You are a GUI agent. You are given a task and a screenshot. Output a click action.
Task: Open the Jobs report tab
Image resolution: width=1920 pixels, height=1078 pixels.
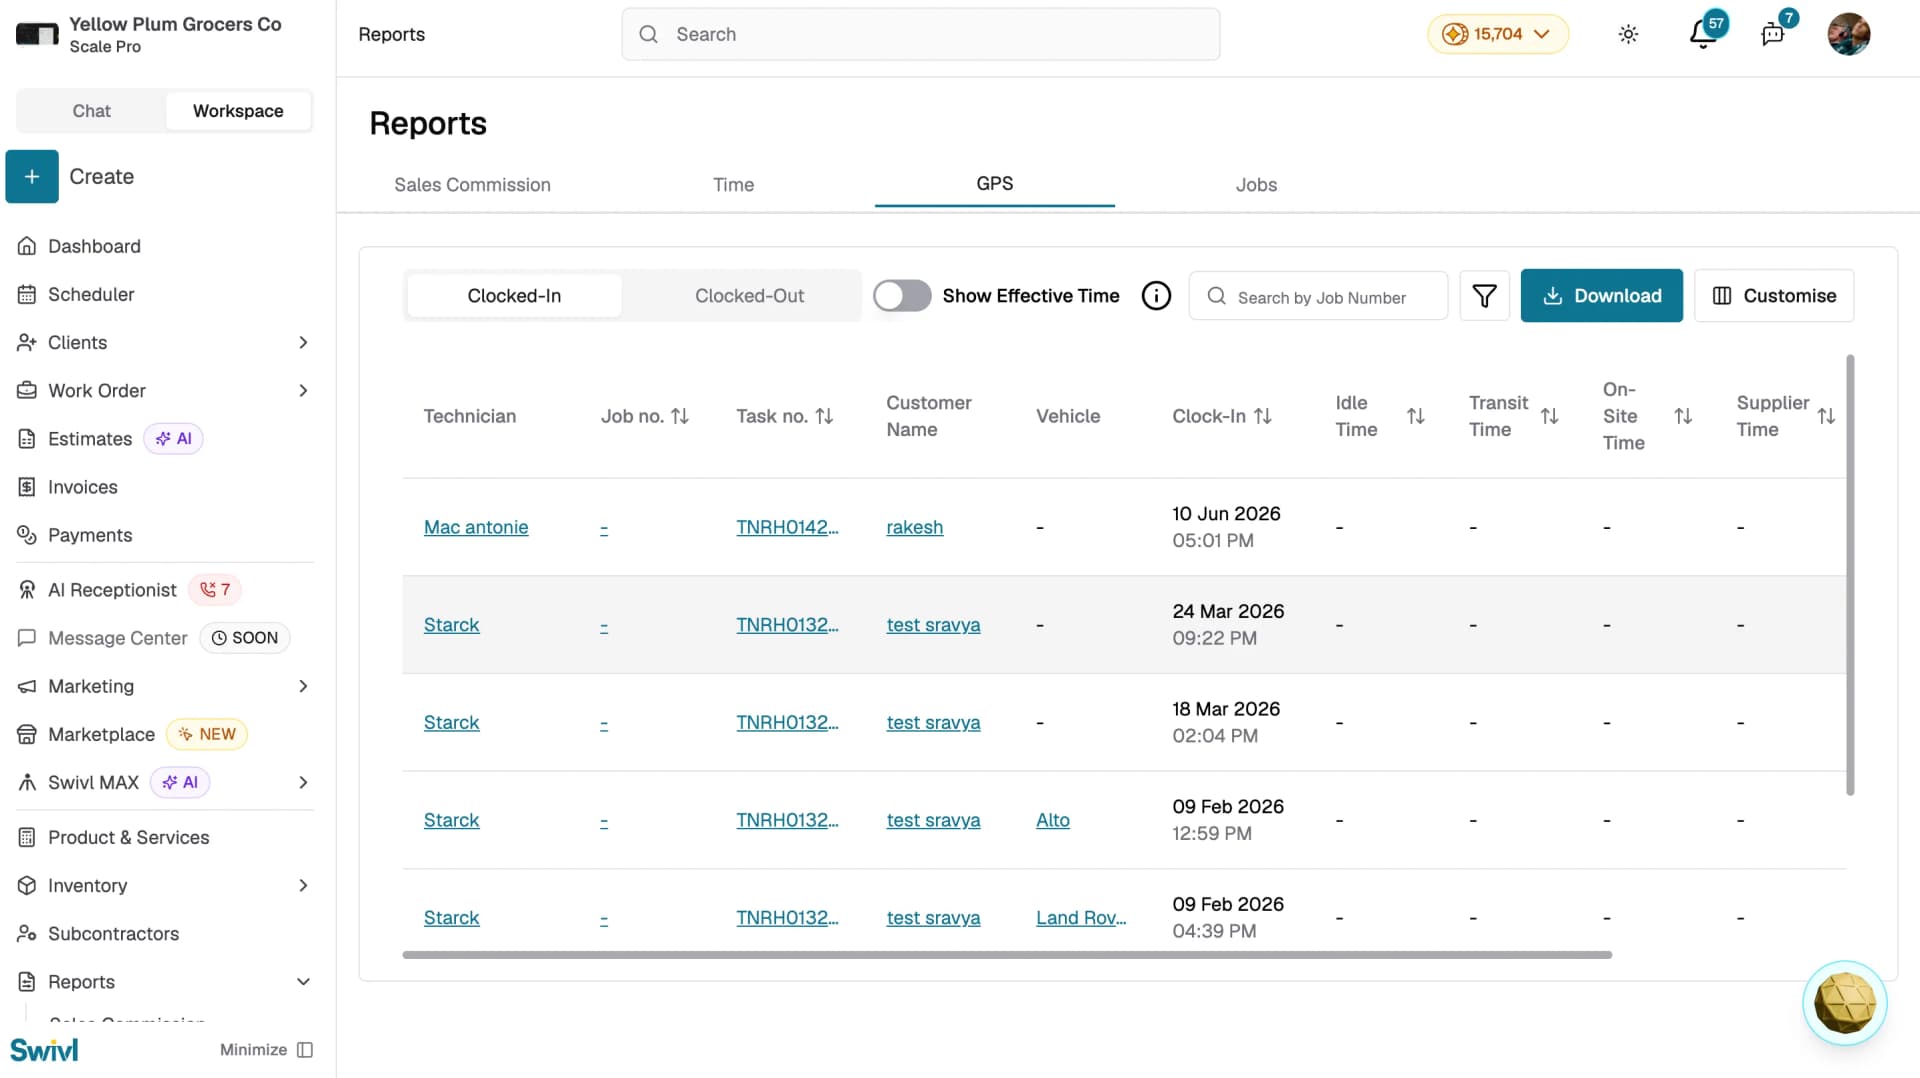[1256, 185]
